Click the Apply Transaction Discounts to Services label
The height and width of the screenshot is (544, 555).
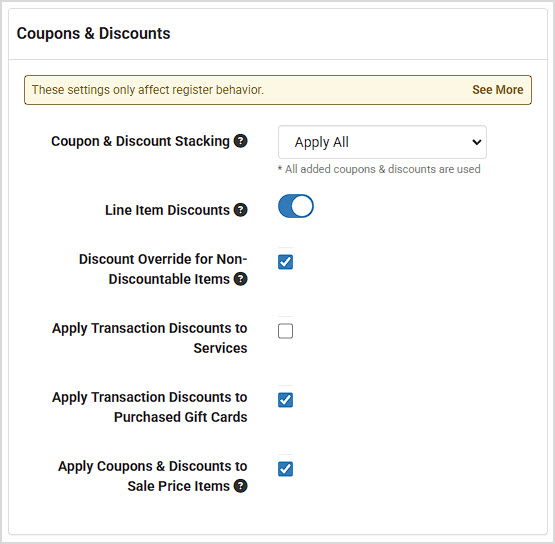tap(150, 338)
